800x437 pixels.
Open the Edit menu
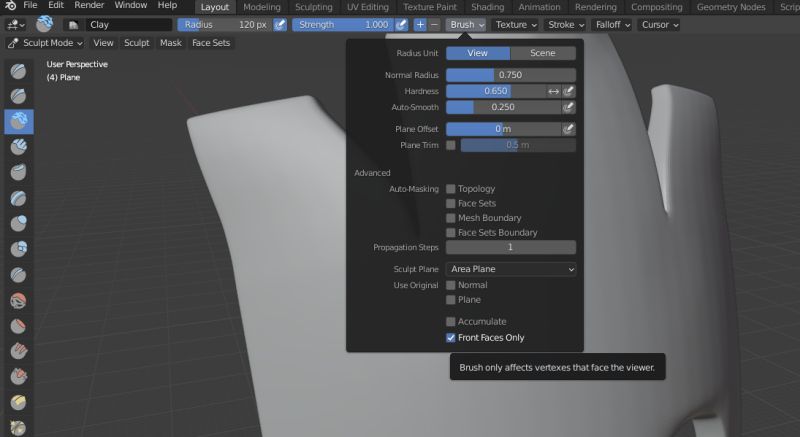click(x=56, y=6)
